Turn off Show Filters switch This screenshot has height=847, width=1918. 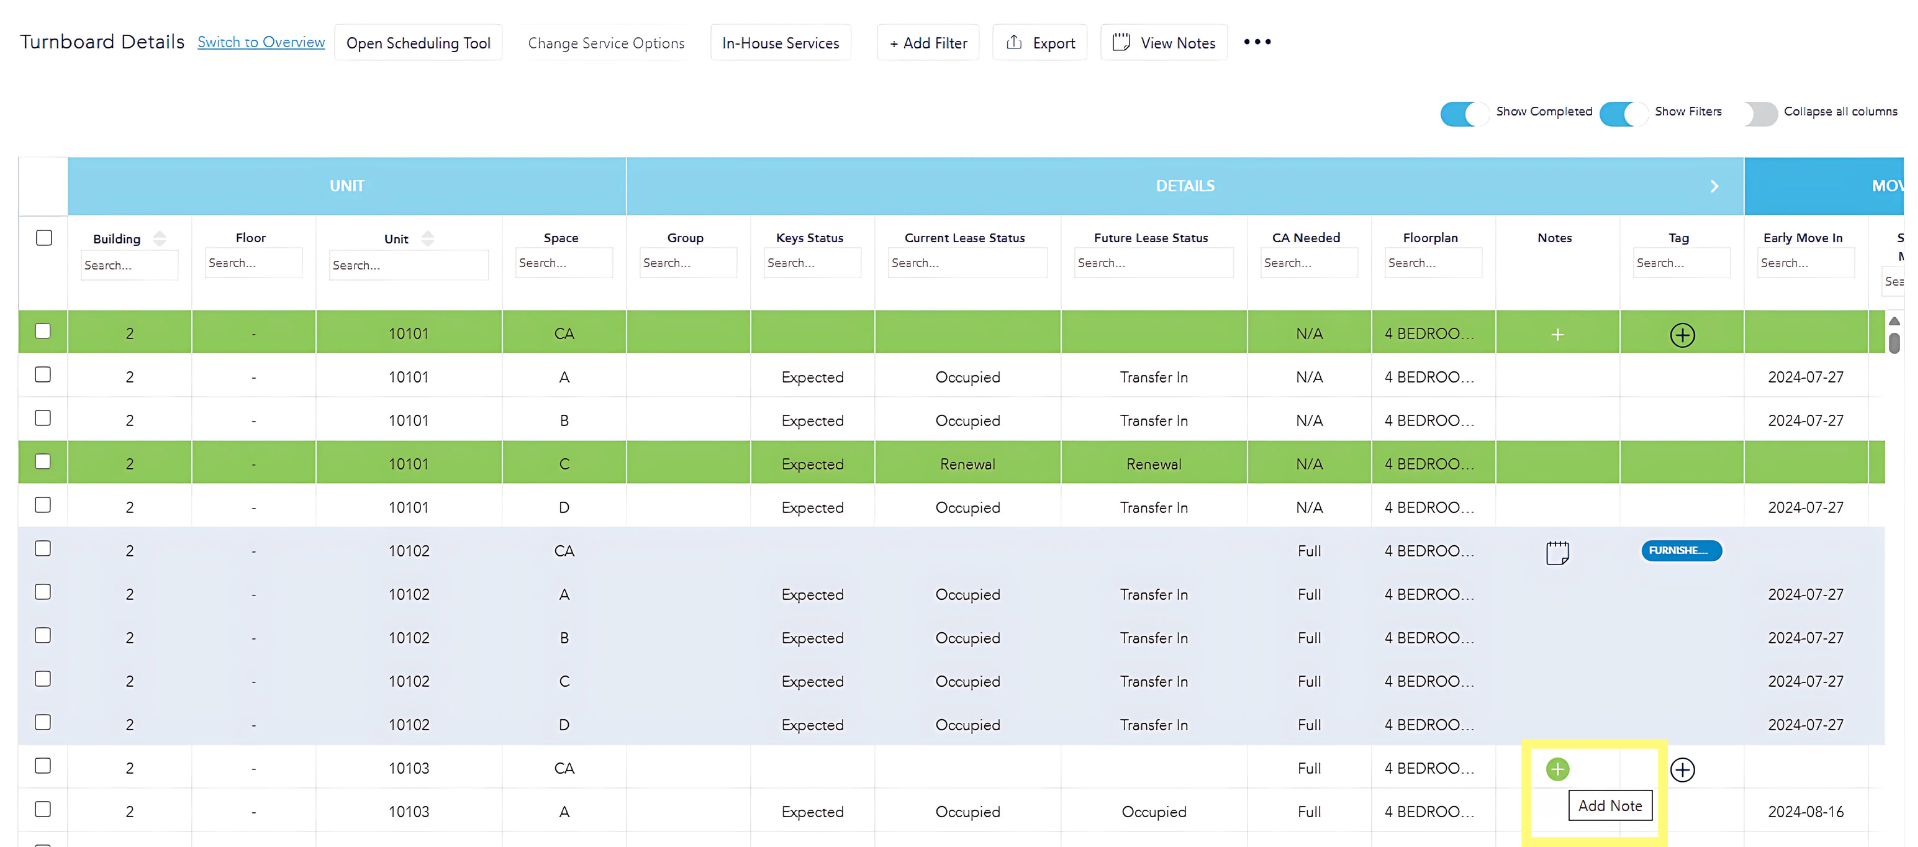(1622, 113)
